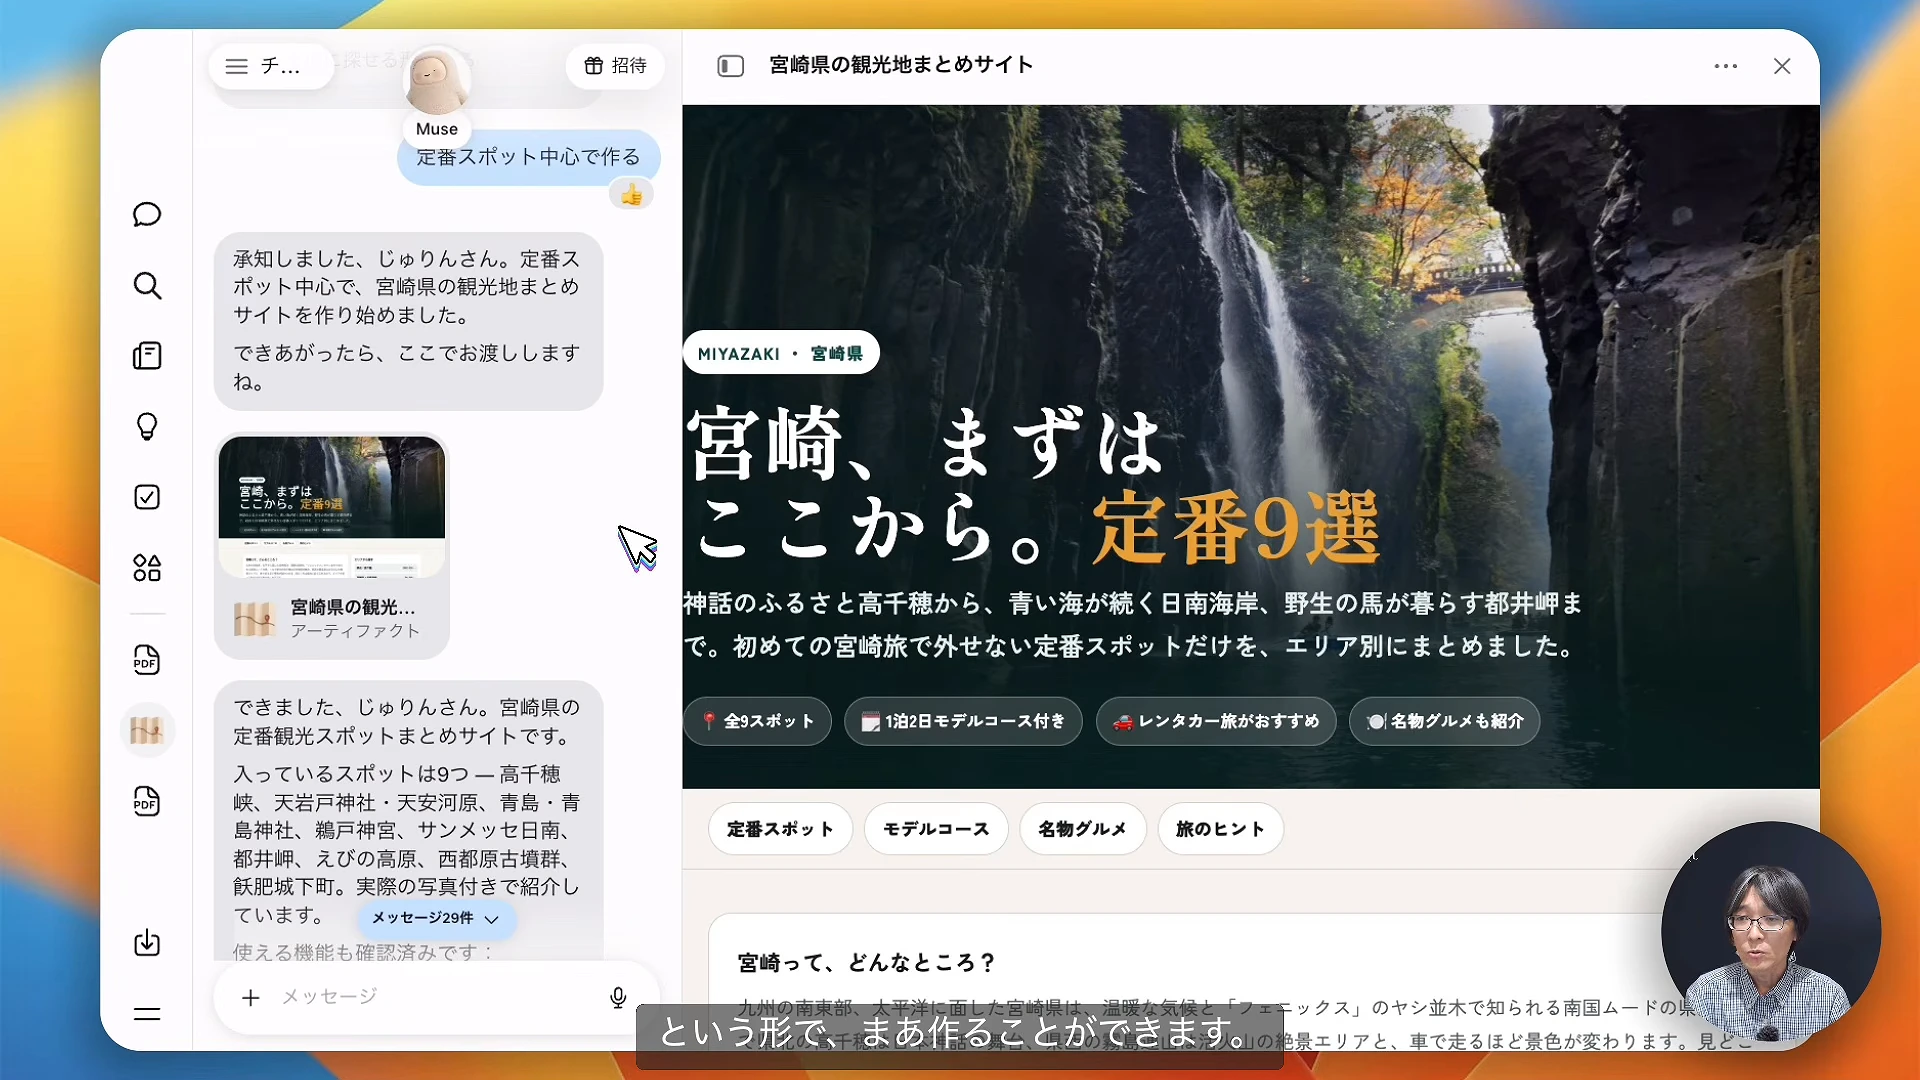Click the two-line menu icon at sidebar bottom
Screen dimensions: 1920x1080
tap(147, 1014)
